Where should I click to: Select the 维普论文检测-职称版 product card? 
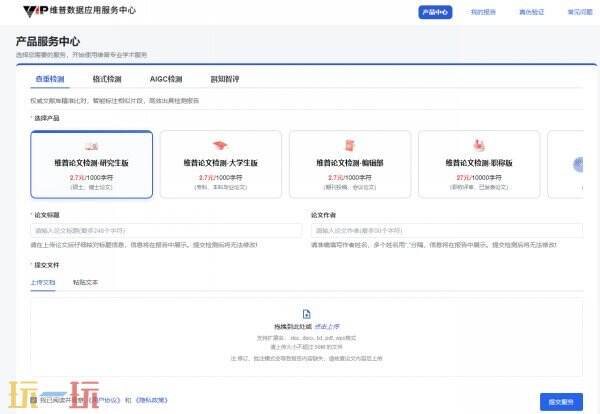point(479,165)
